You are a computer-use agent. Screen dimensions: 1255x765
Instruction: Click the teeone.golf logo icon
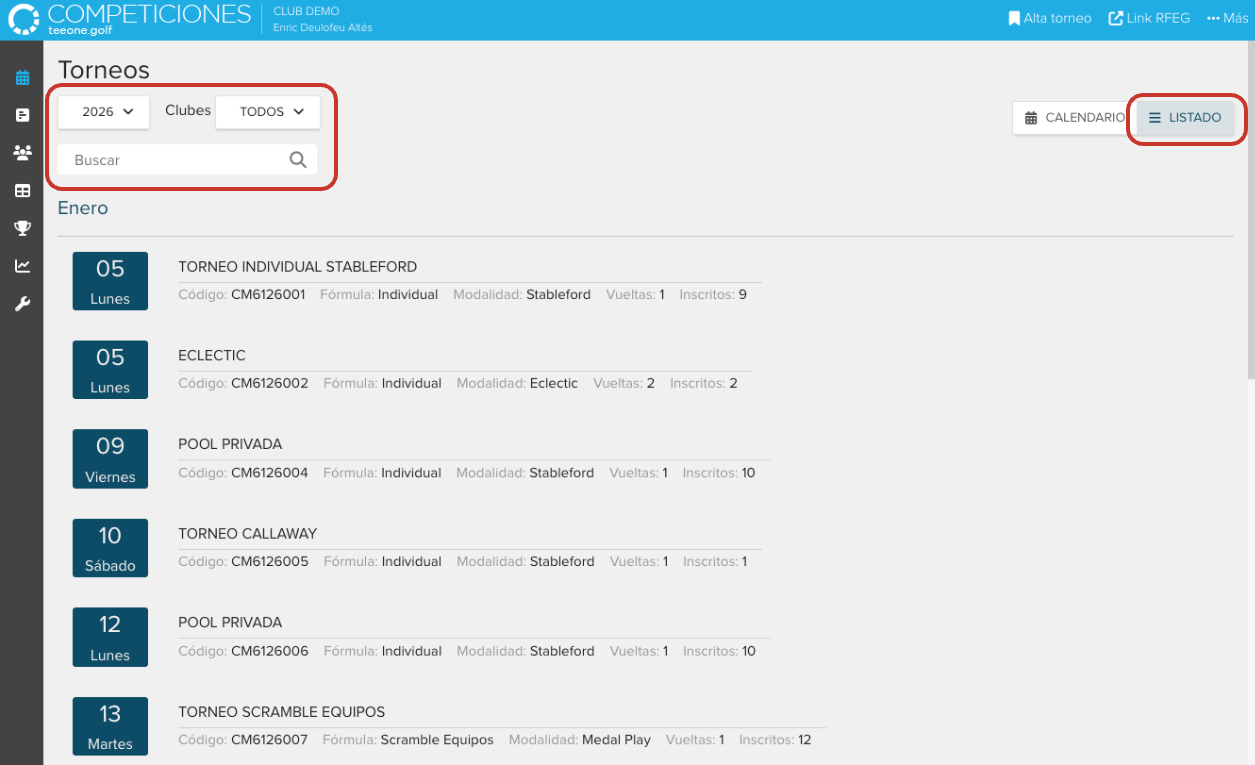[24, 20]
